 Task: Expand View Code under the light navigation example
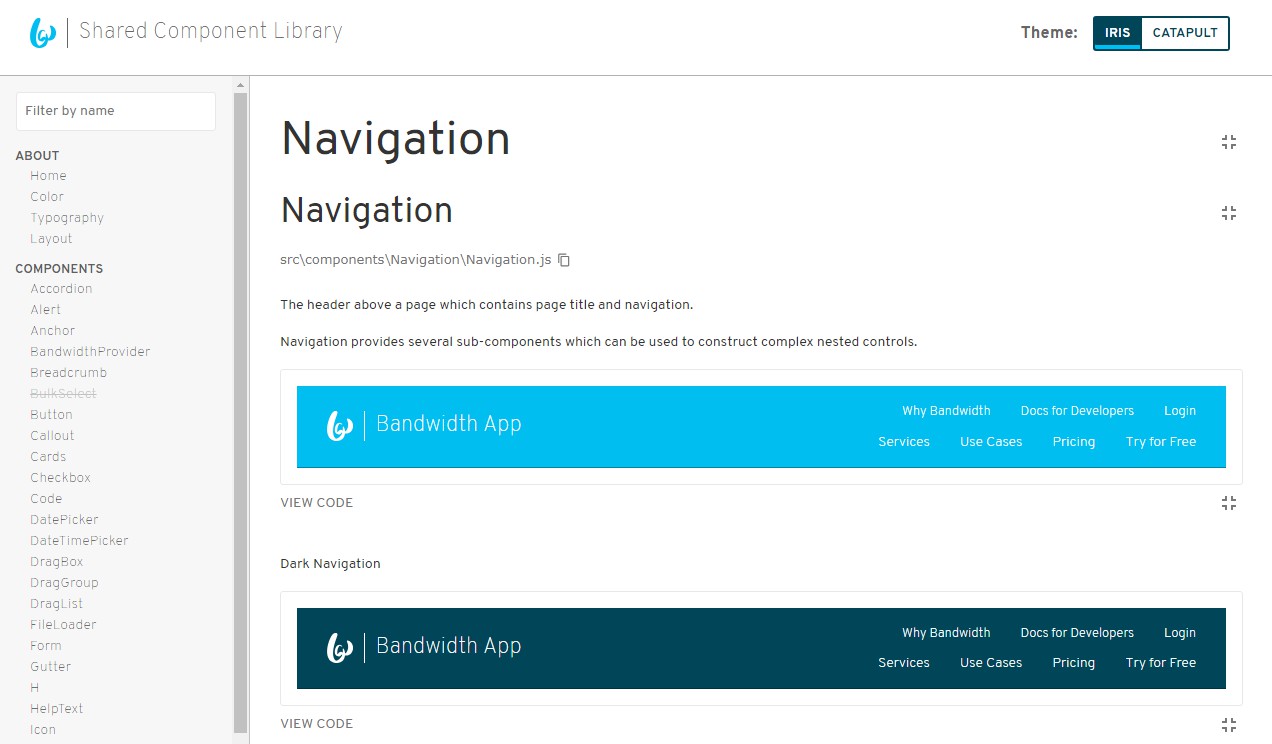(x=316, y=503)
